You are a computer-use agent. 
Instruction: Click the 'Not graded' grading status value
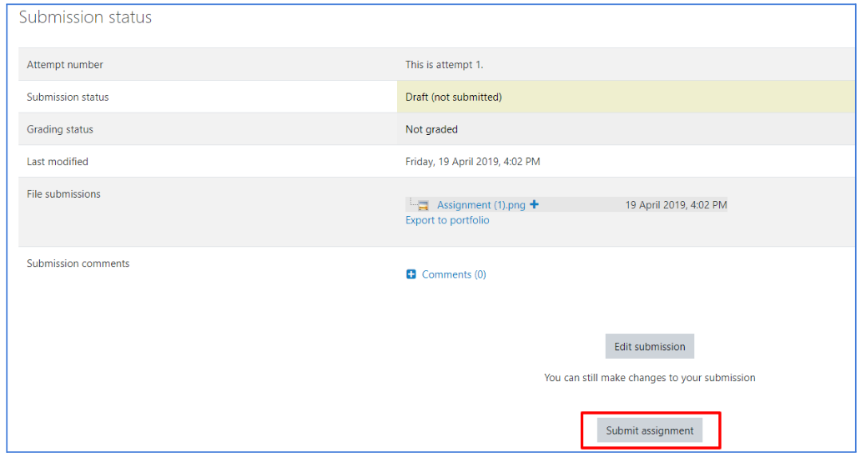click(x=431, y=129)
